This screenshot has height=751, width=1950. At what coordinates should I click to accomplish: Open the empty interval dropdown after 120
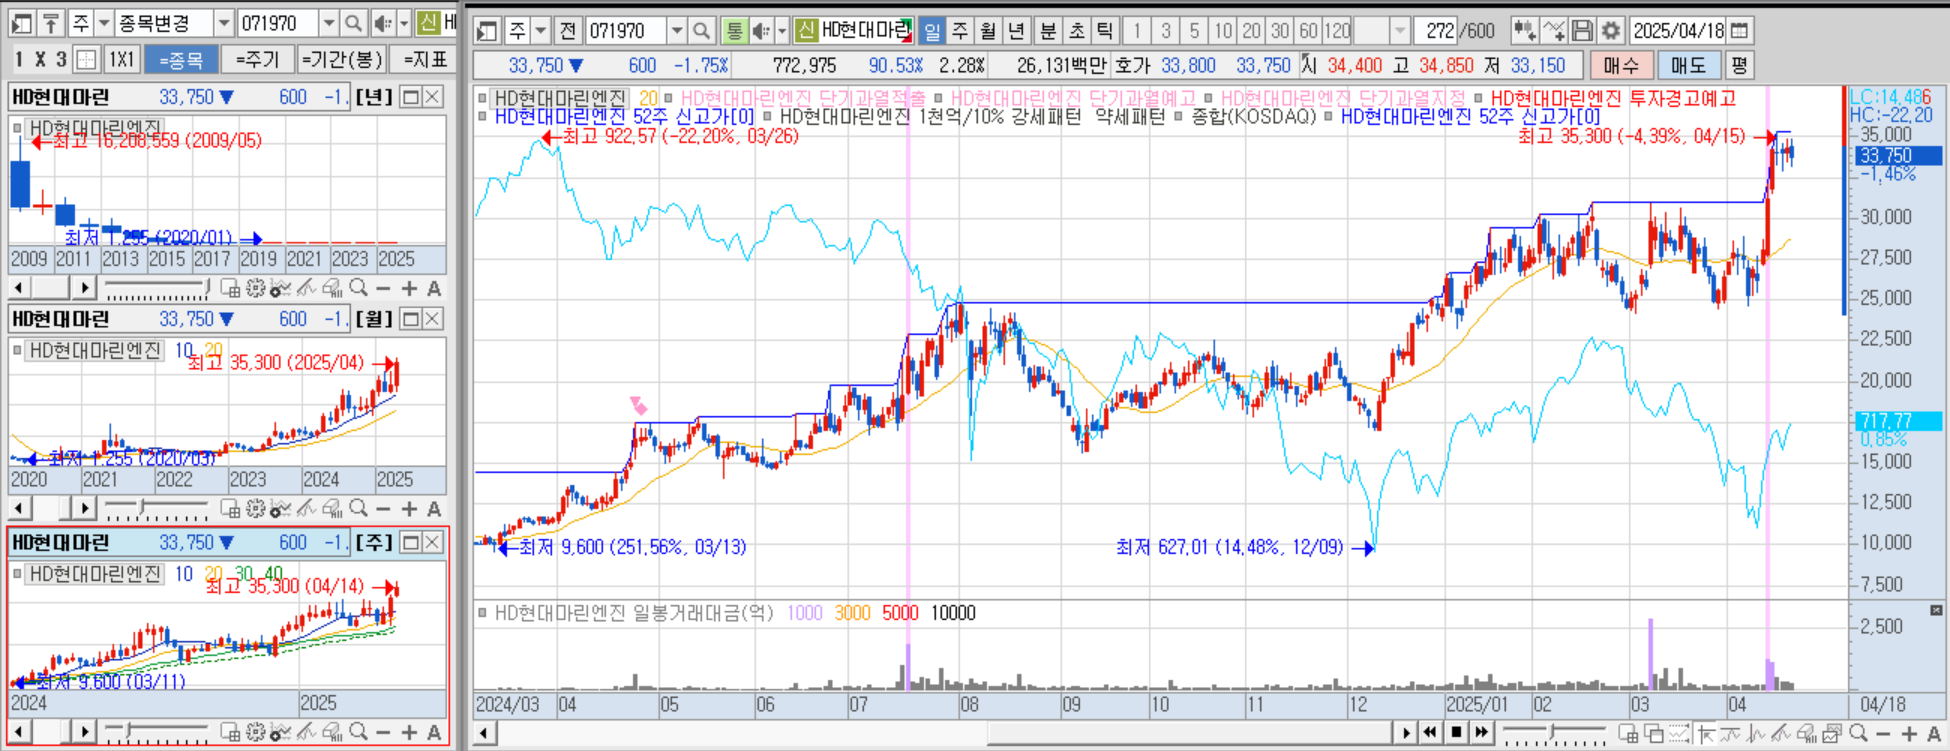click(x=1400, y=31)
